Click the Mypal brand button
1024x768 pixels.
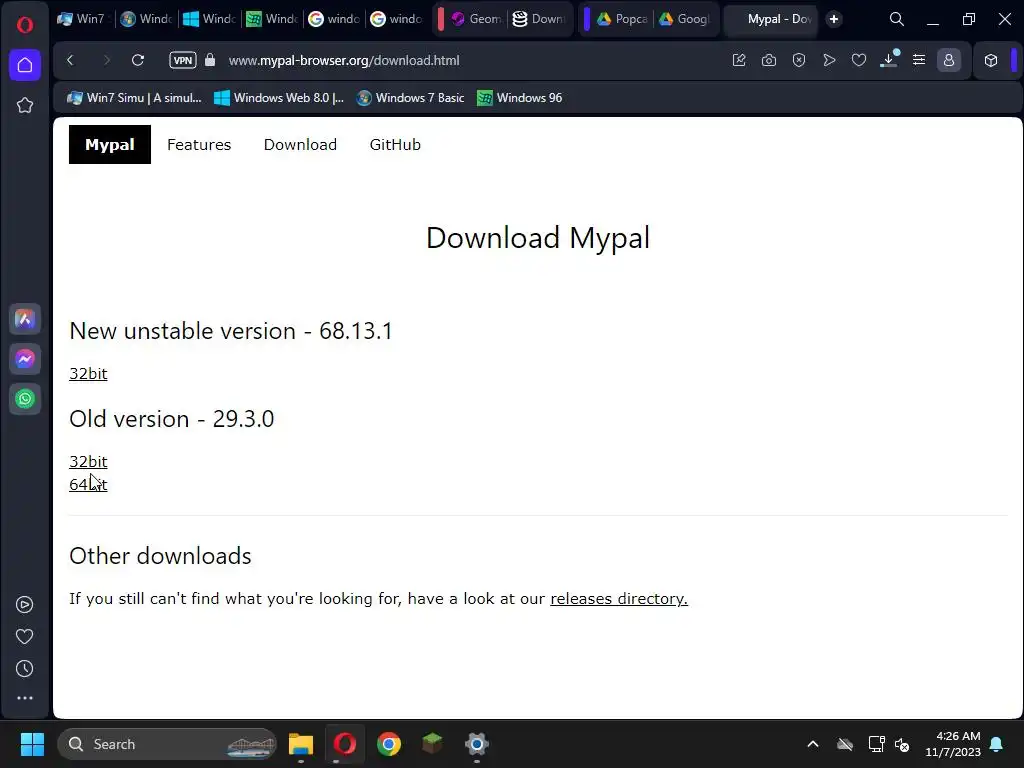coord(110,144)
